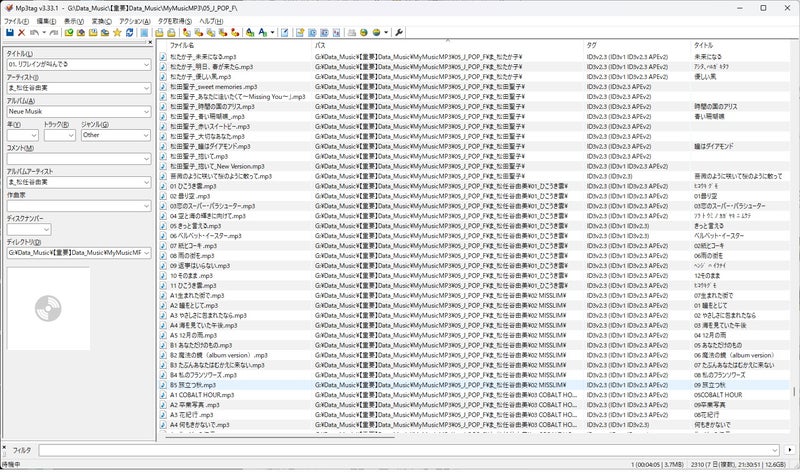Click the Undo arrow icon in toolbar

[x=34, y=33]
